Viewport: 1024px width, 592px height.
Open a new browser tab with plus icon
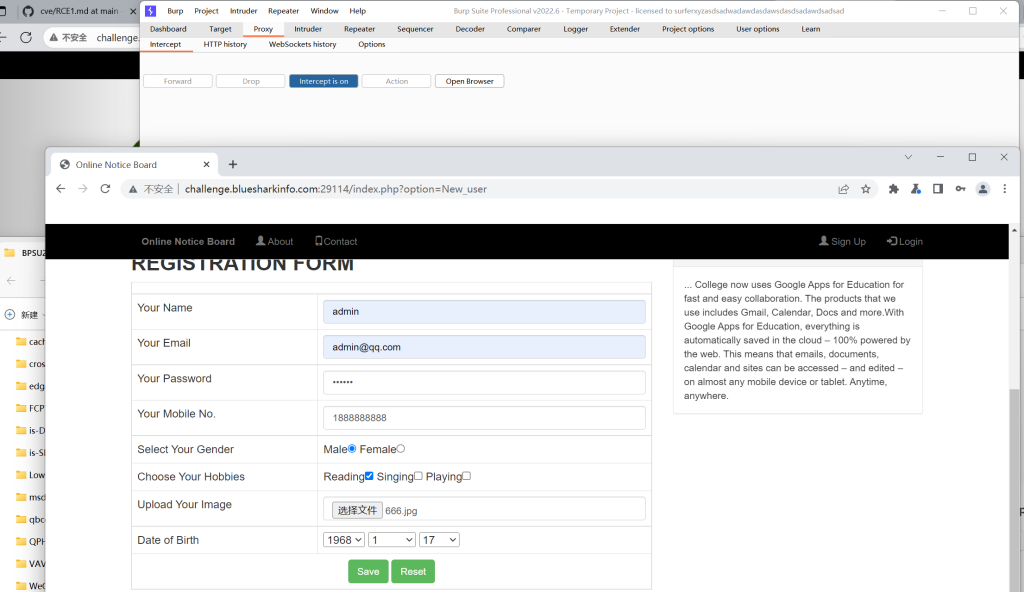(x=233, y=165)
